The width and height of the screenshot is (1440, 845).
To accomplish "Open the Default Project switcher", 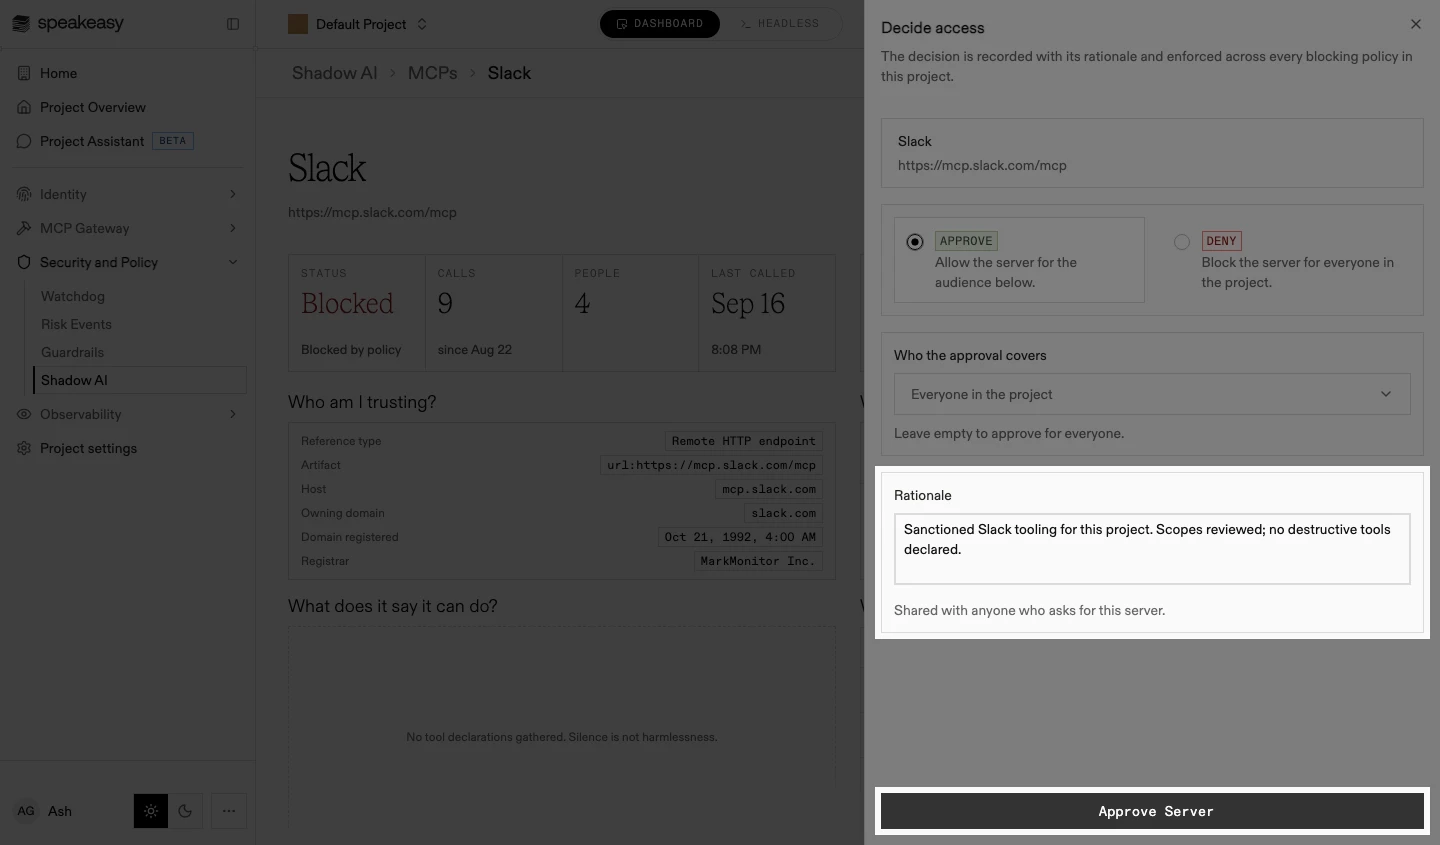I will [x=358, y=24].
